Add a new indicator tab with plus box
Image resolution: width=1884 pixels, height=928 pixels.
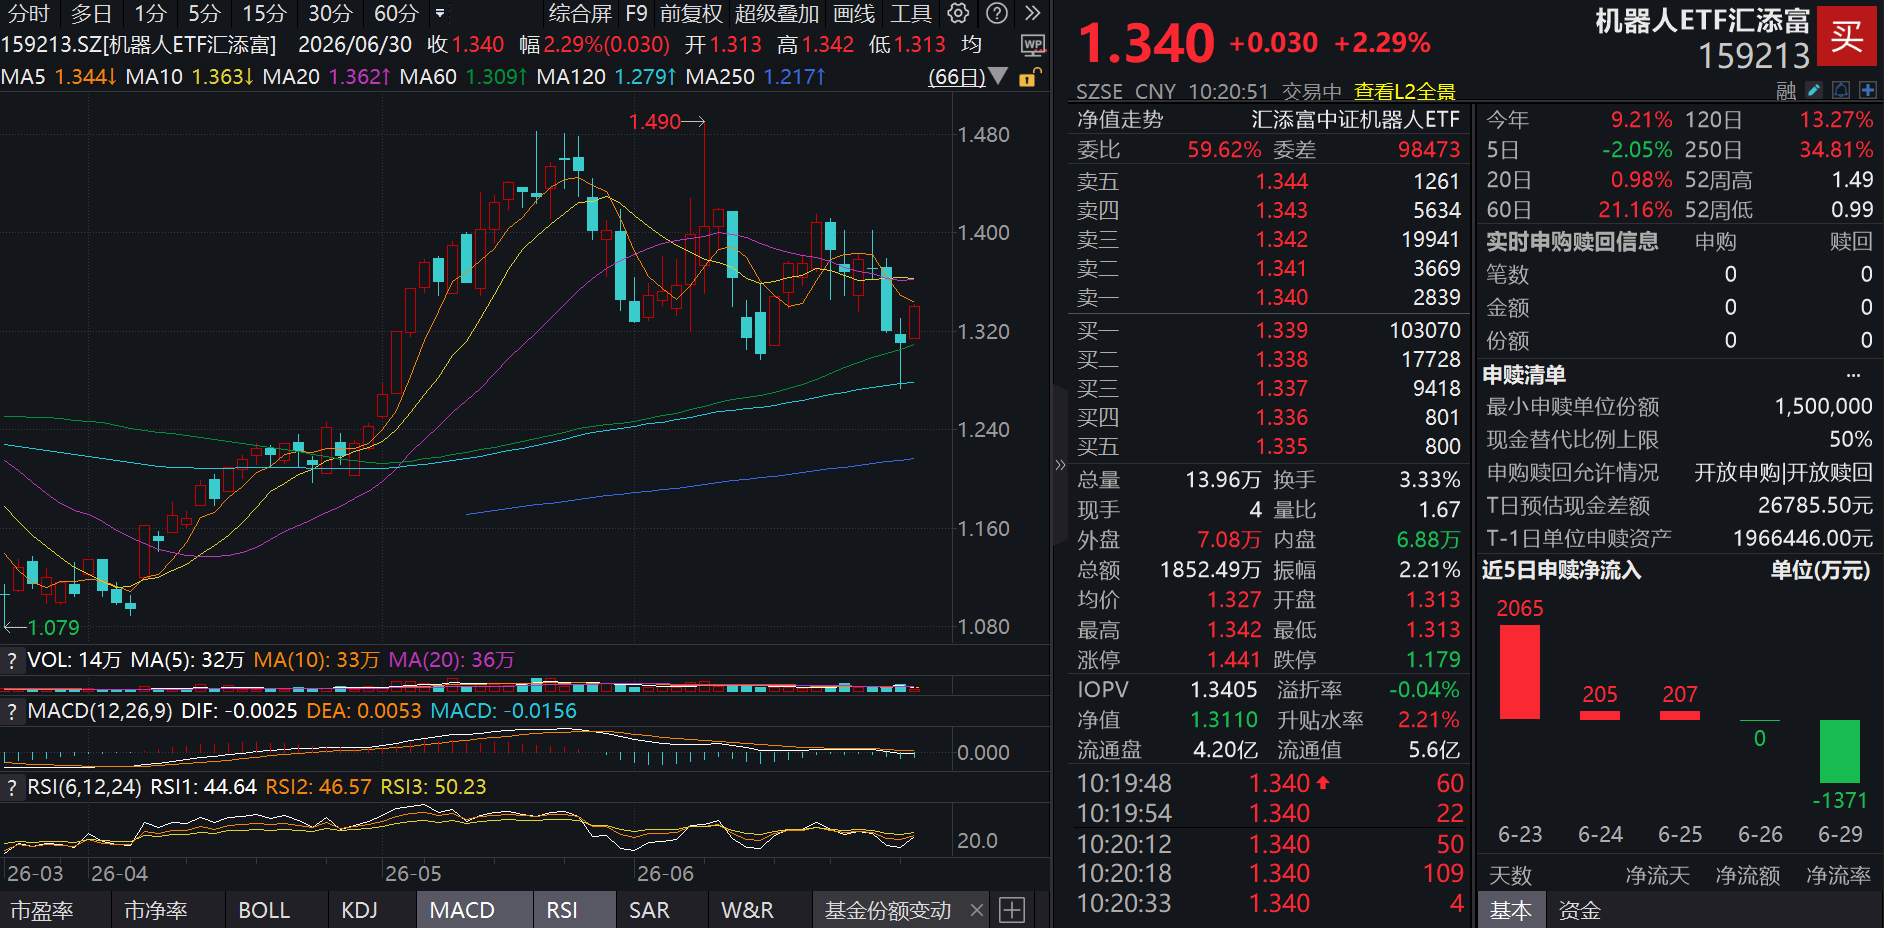[1012, 910]
